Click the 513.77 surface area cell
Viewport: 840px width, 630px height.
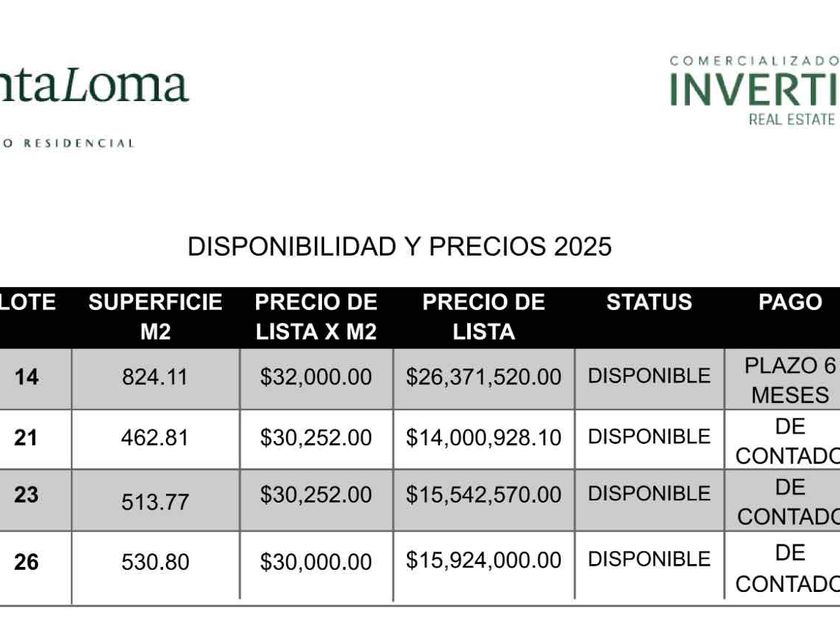pyautogui.click(x=155, y=501)
